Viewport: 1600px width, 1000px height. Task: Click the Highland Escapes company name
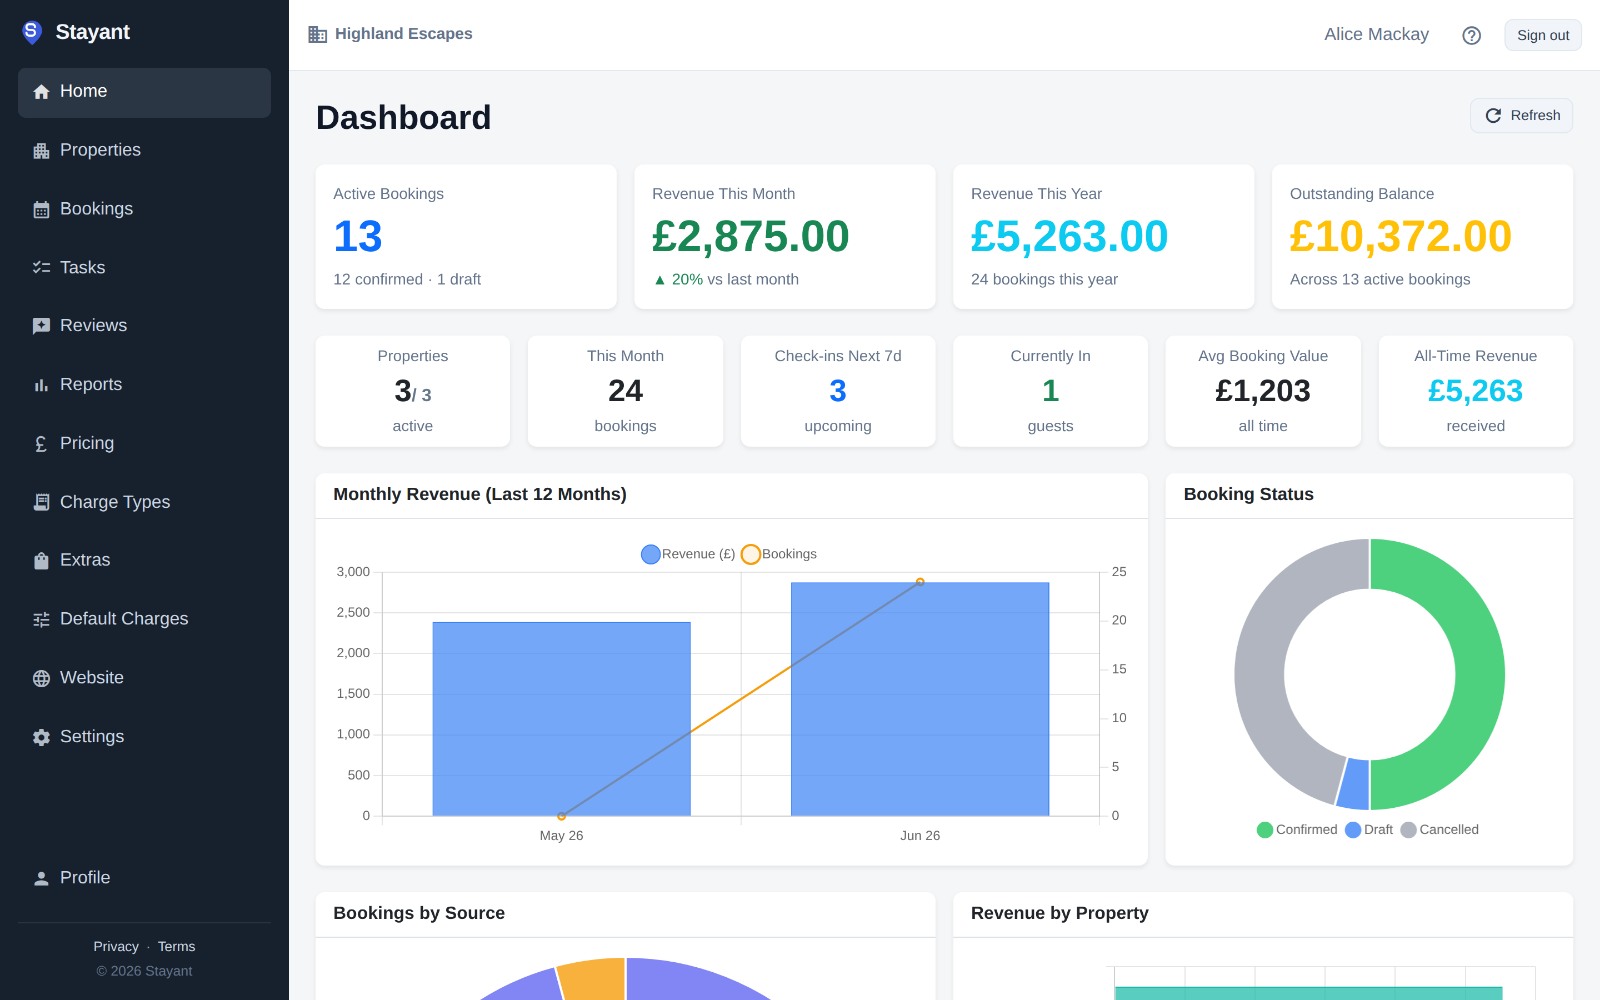tap(404, 34)
